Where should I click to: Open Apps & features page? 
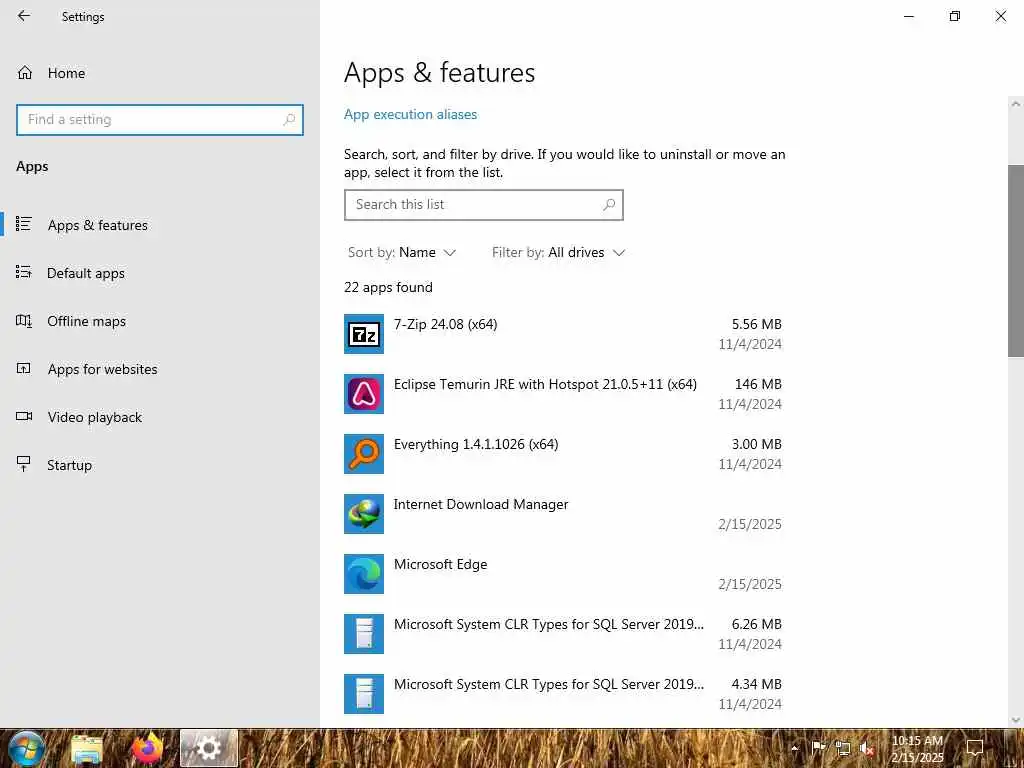(97, 225)
